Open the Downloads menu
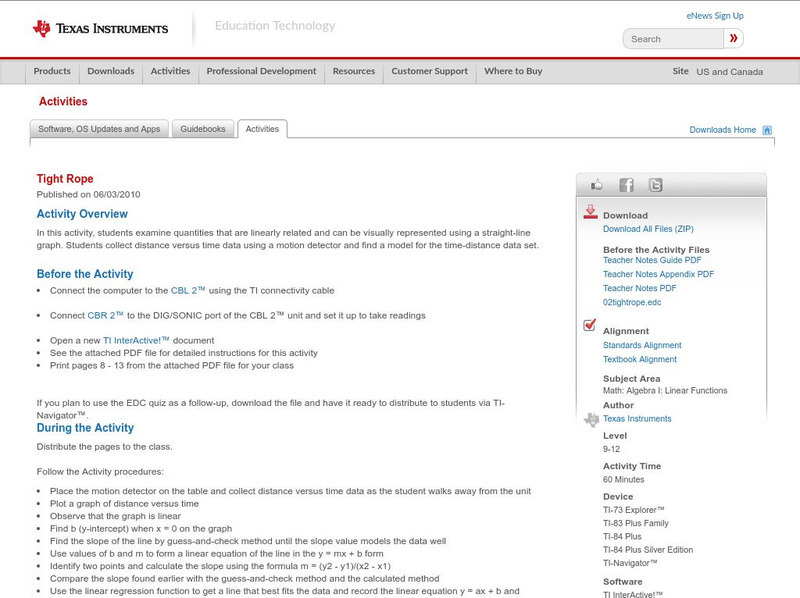Viewport: 800px width, 598px height. pyautogui.click(x=111, y=71)
